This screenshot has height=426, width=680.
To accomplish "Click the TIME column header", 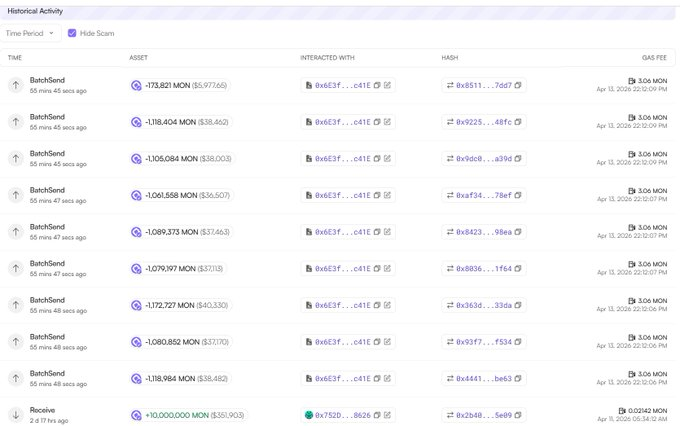I will click(x=15, y=58).
